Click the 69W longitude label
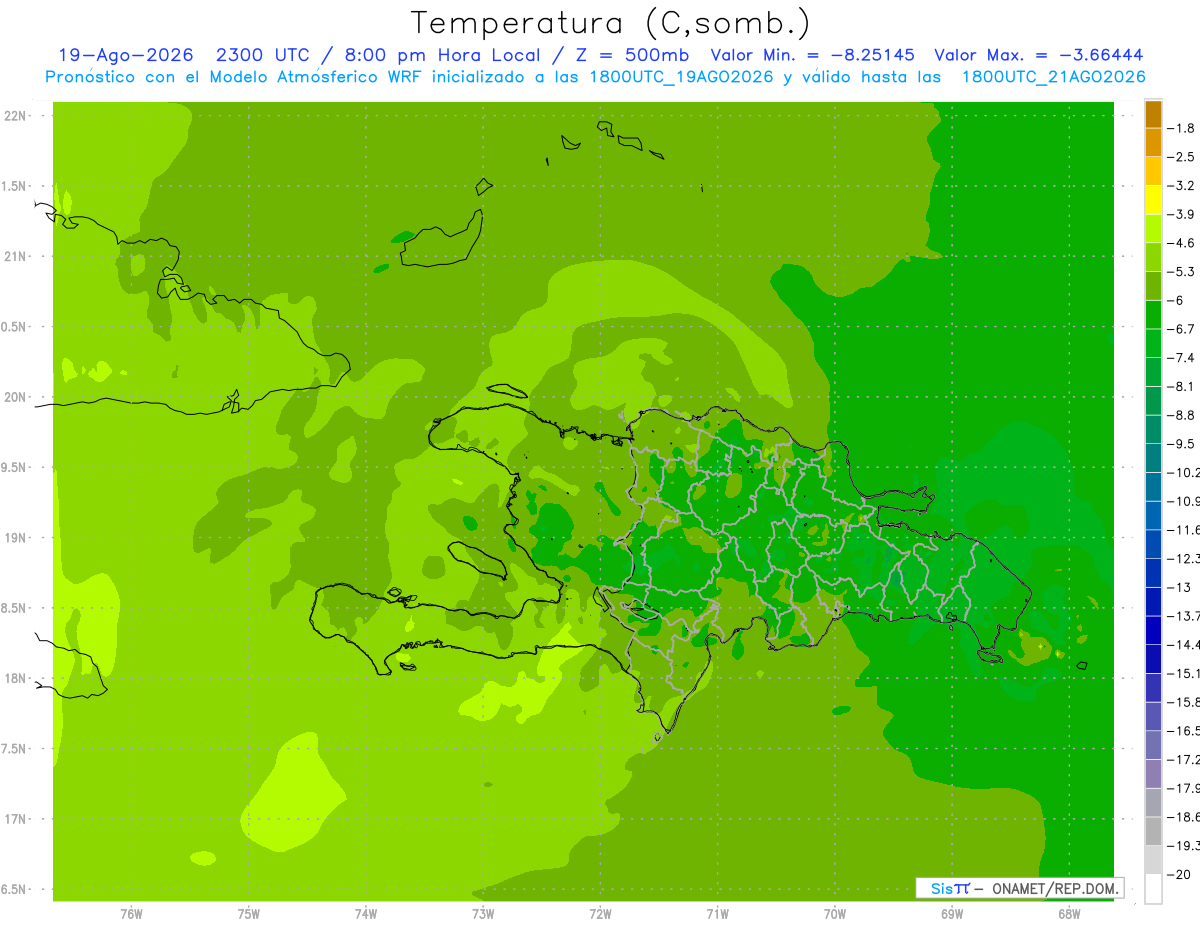Screen dimensions: 1200x927 [952, 913]
